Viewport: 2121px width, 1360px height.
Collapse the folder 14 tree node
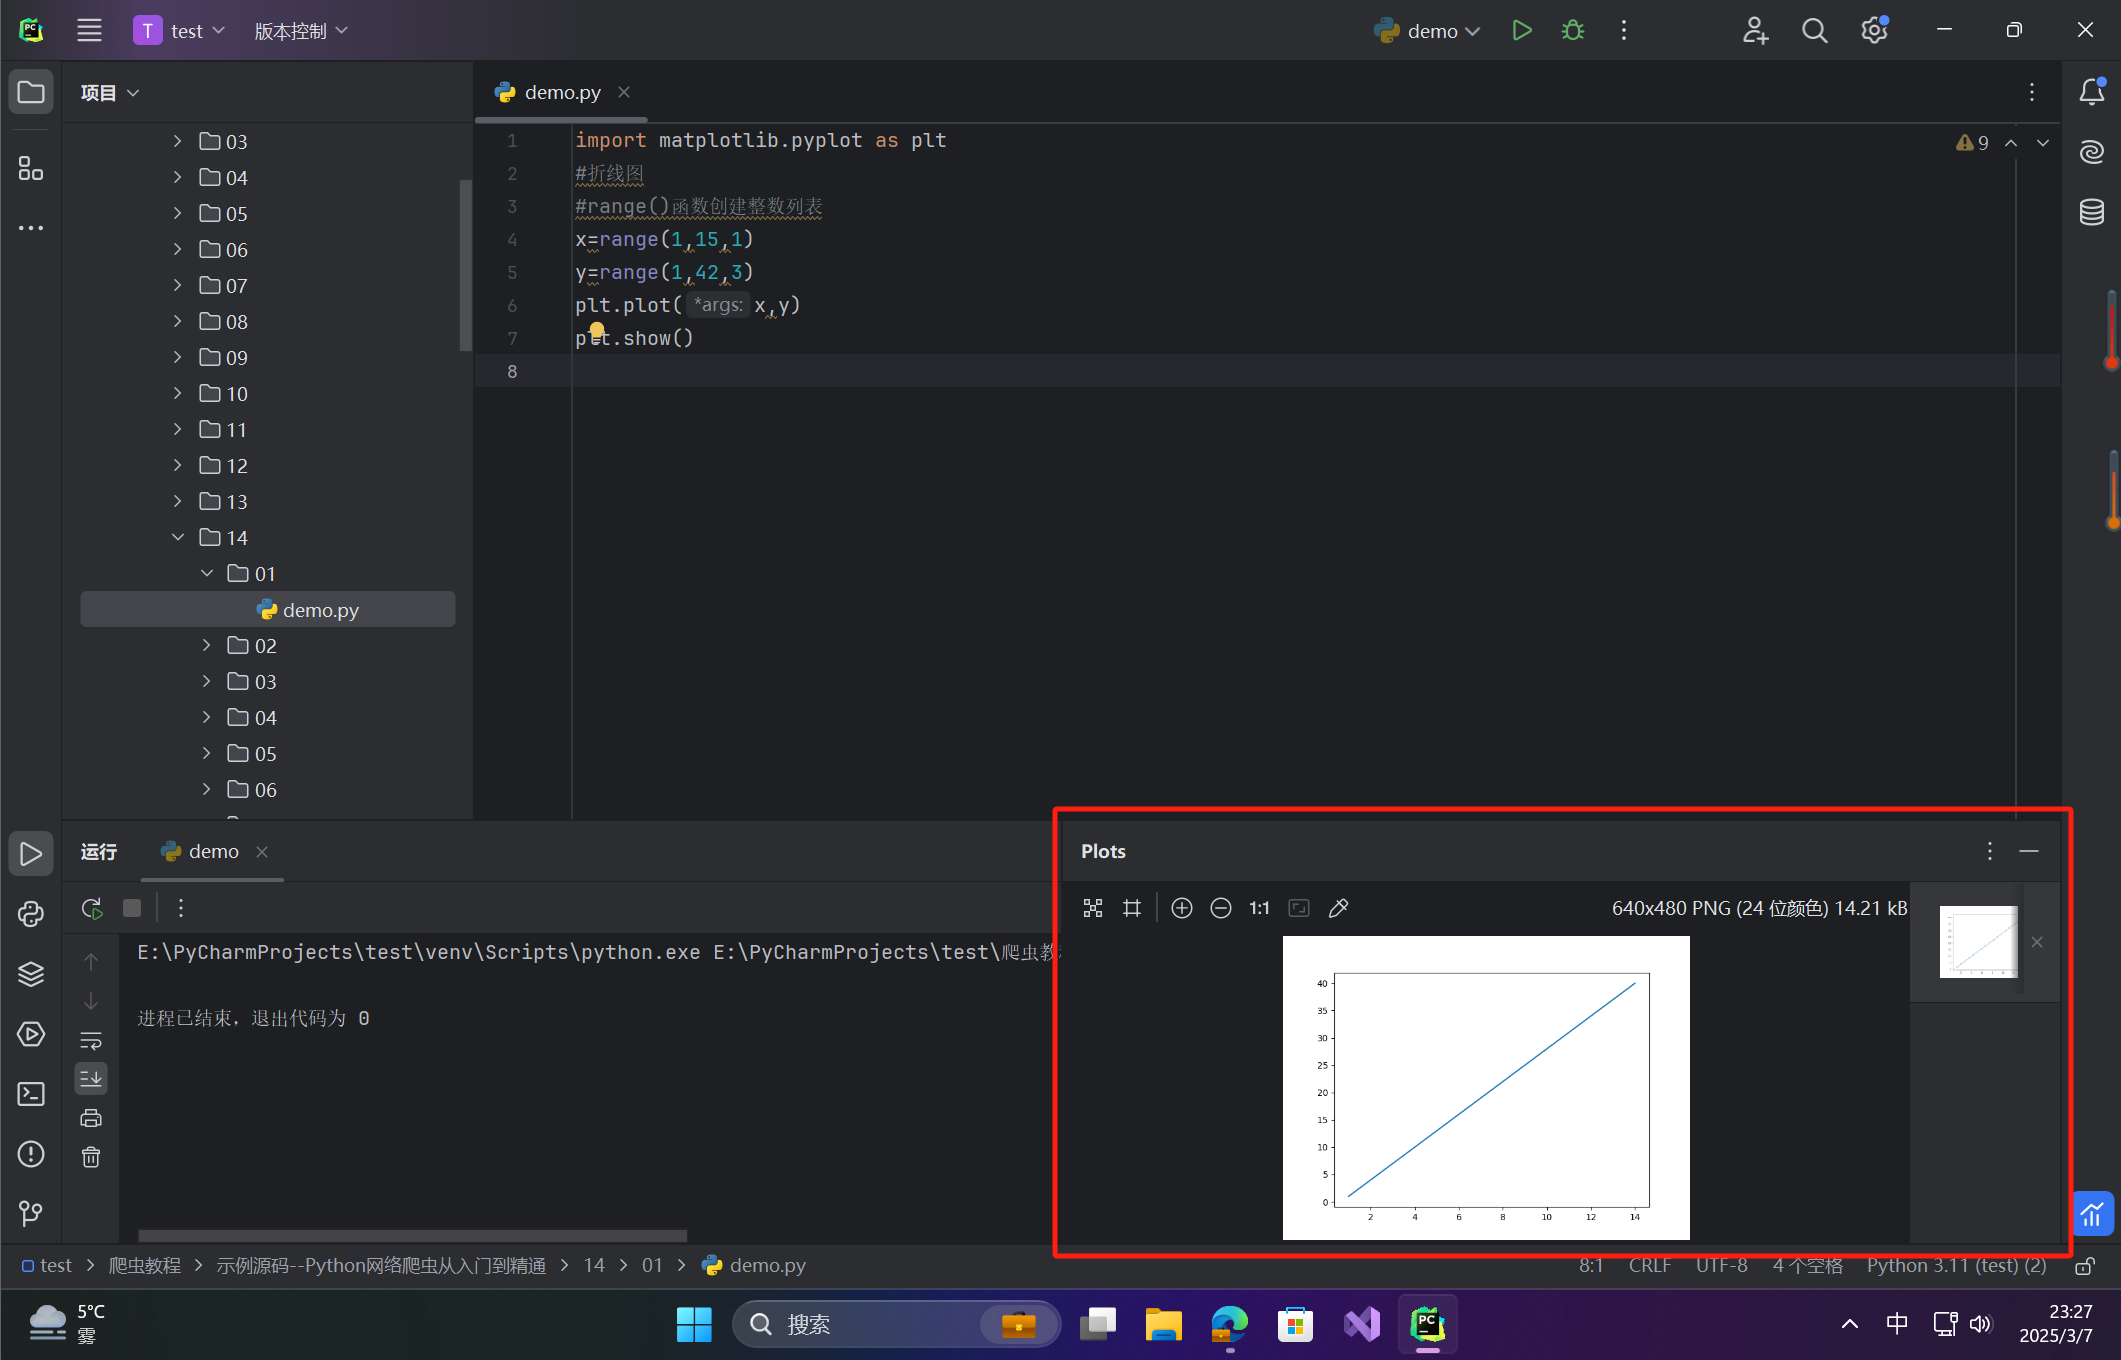tap(178, 537)
